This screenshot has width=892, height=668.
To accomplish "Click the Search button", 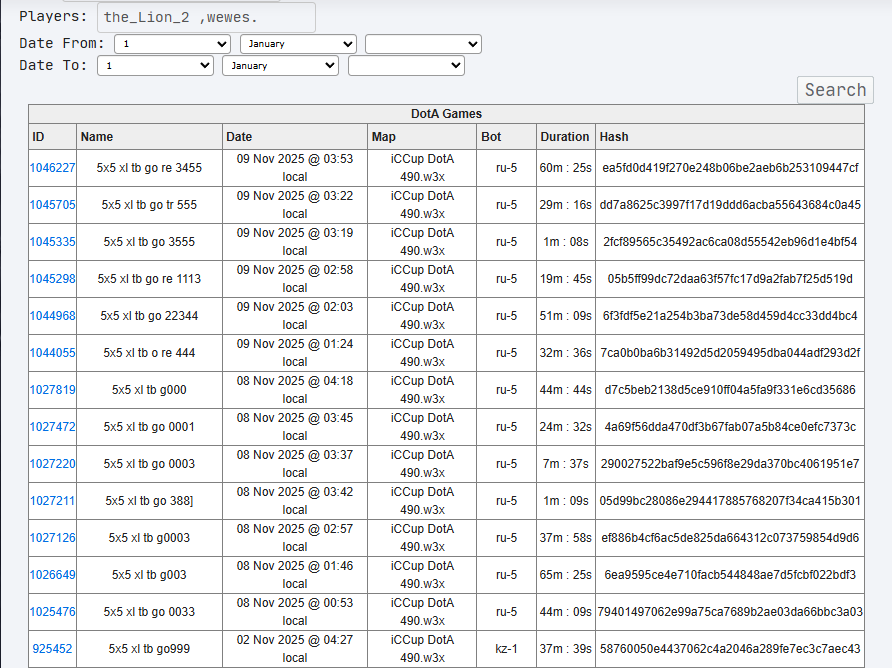I will pyautogui.click(x=835, y=90).
